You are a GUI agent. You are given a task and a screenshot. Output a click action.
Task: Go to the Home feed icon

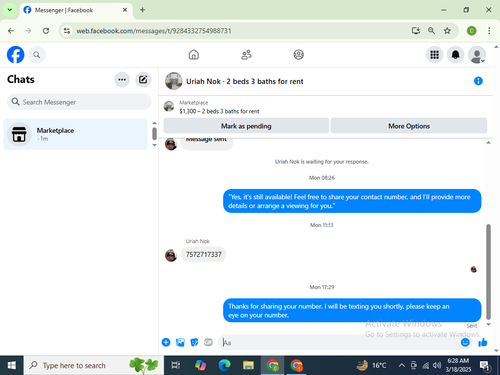pyautogui.click(x=194, y=54)
